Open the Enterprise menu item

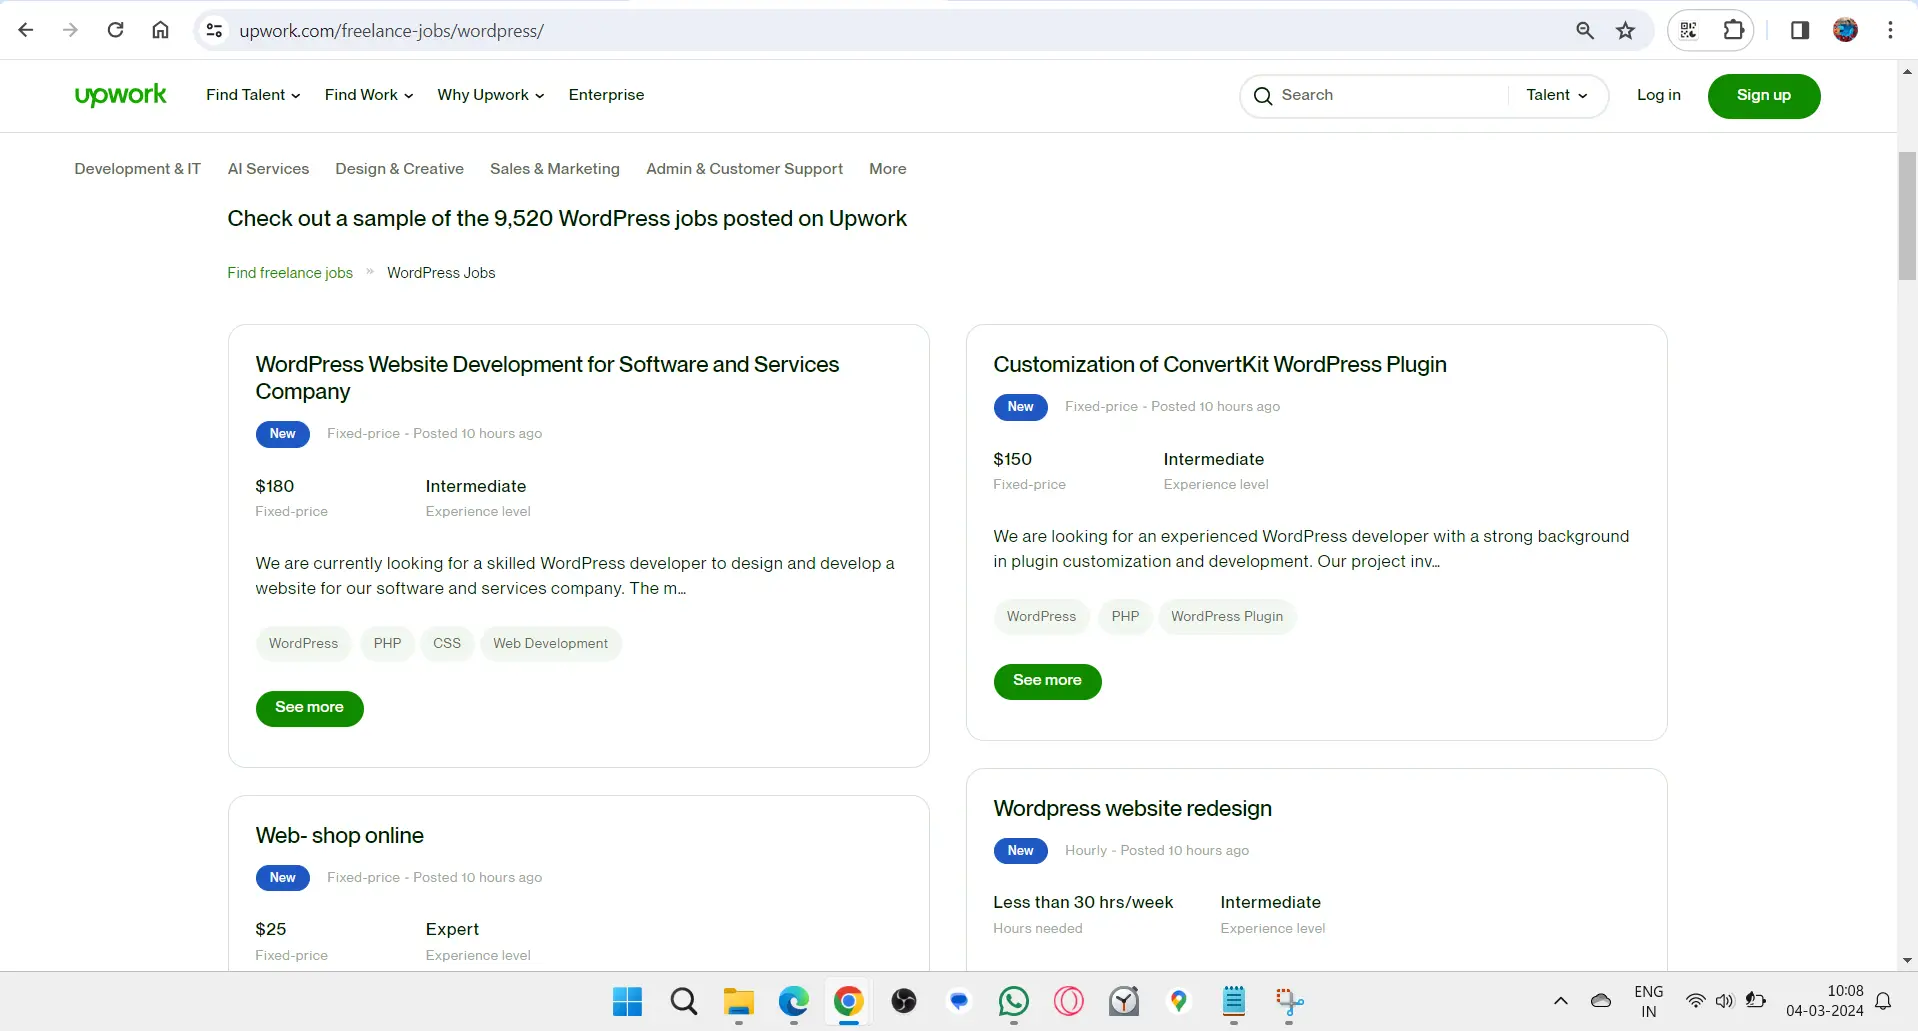tap(606, 95)
